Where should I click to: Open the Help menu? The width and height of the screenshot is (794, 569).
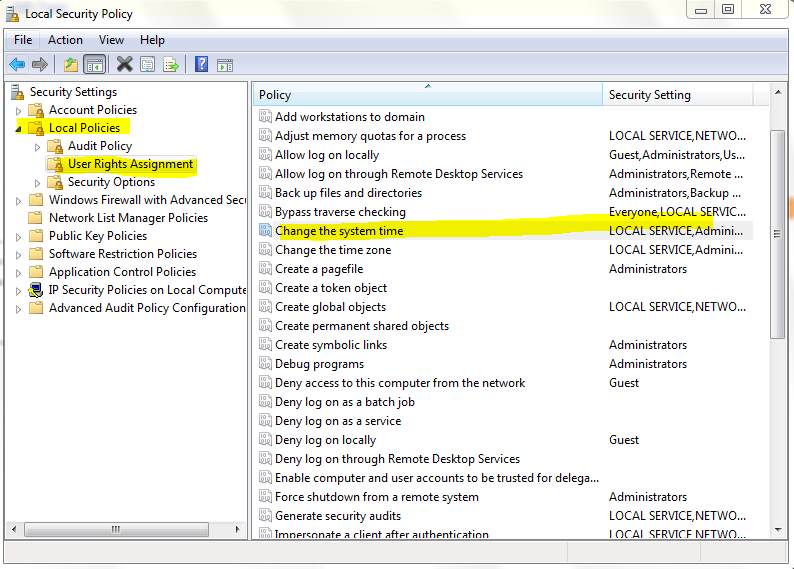tap(152, 40)
